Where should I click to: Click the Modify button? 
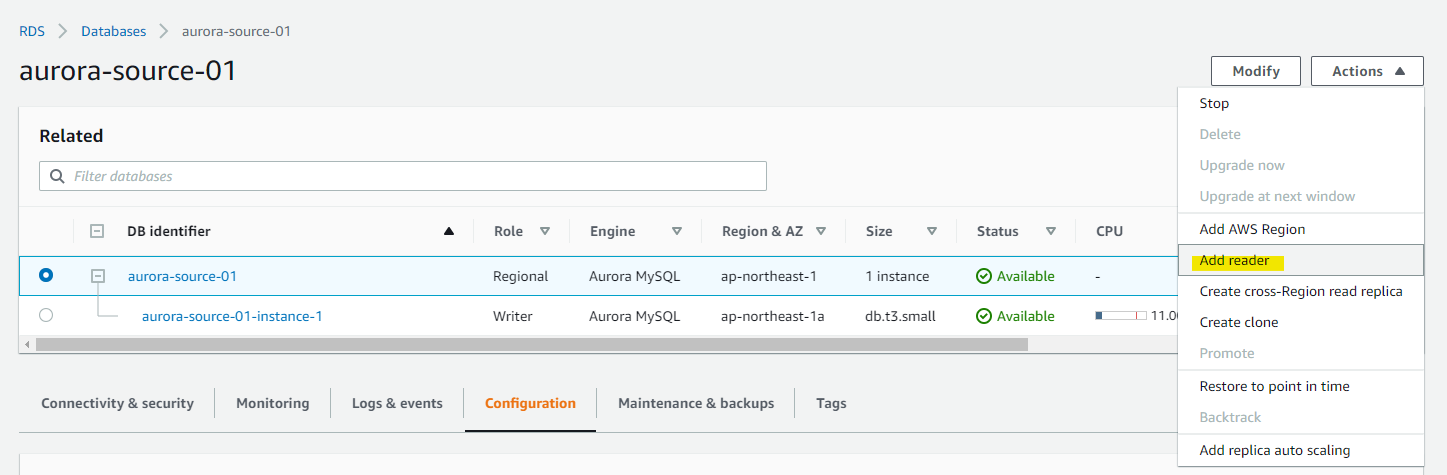(1256, 71)
